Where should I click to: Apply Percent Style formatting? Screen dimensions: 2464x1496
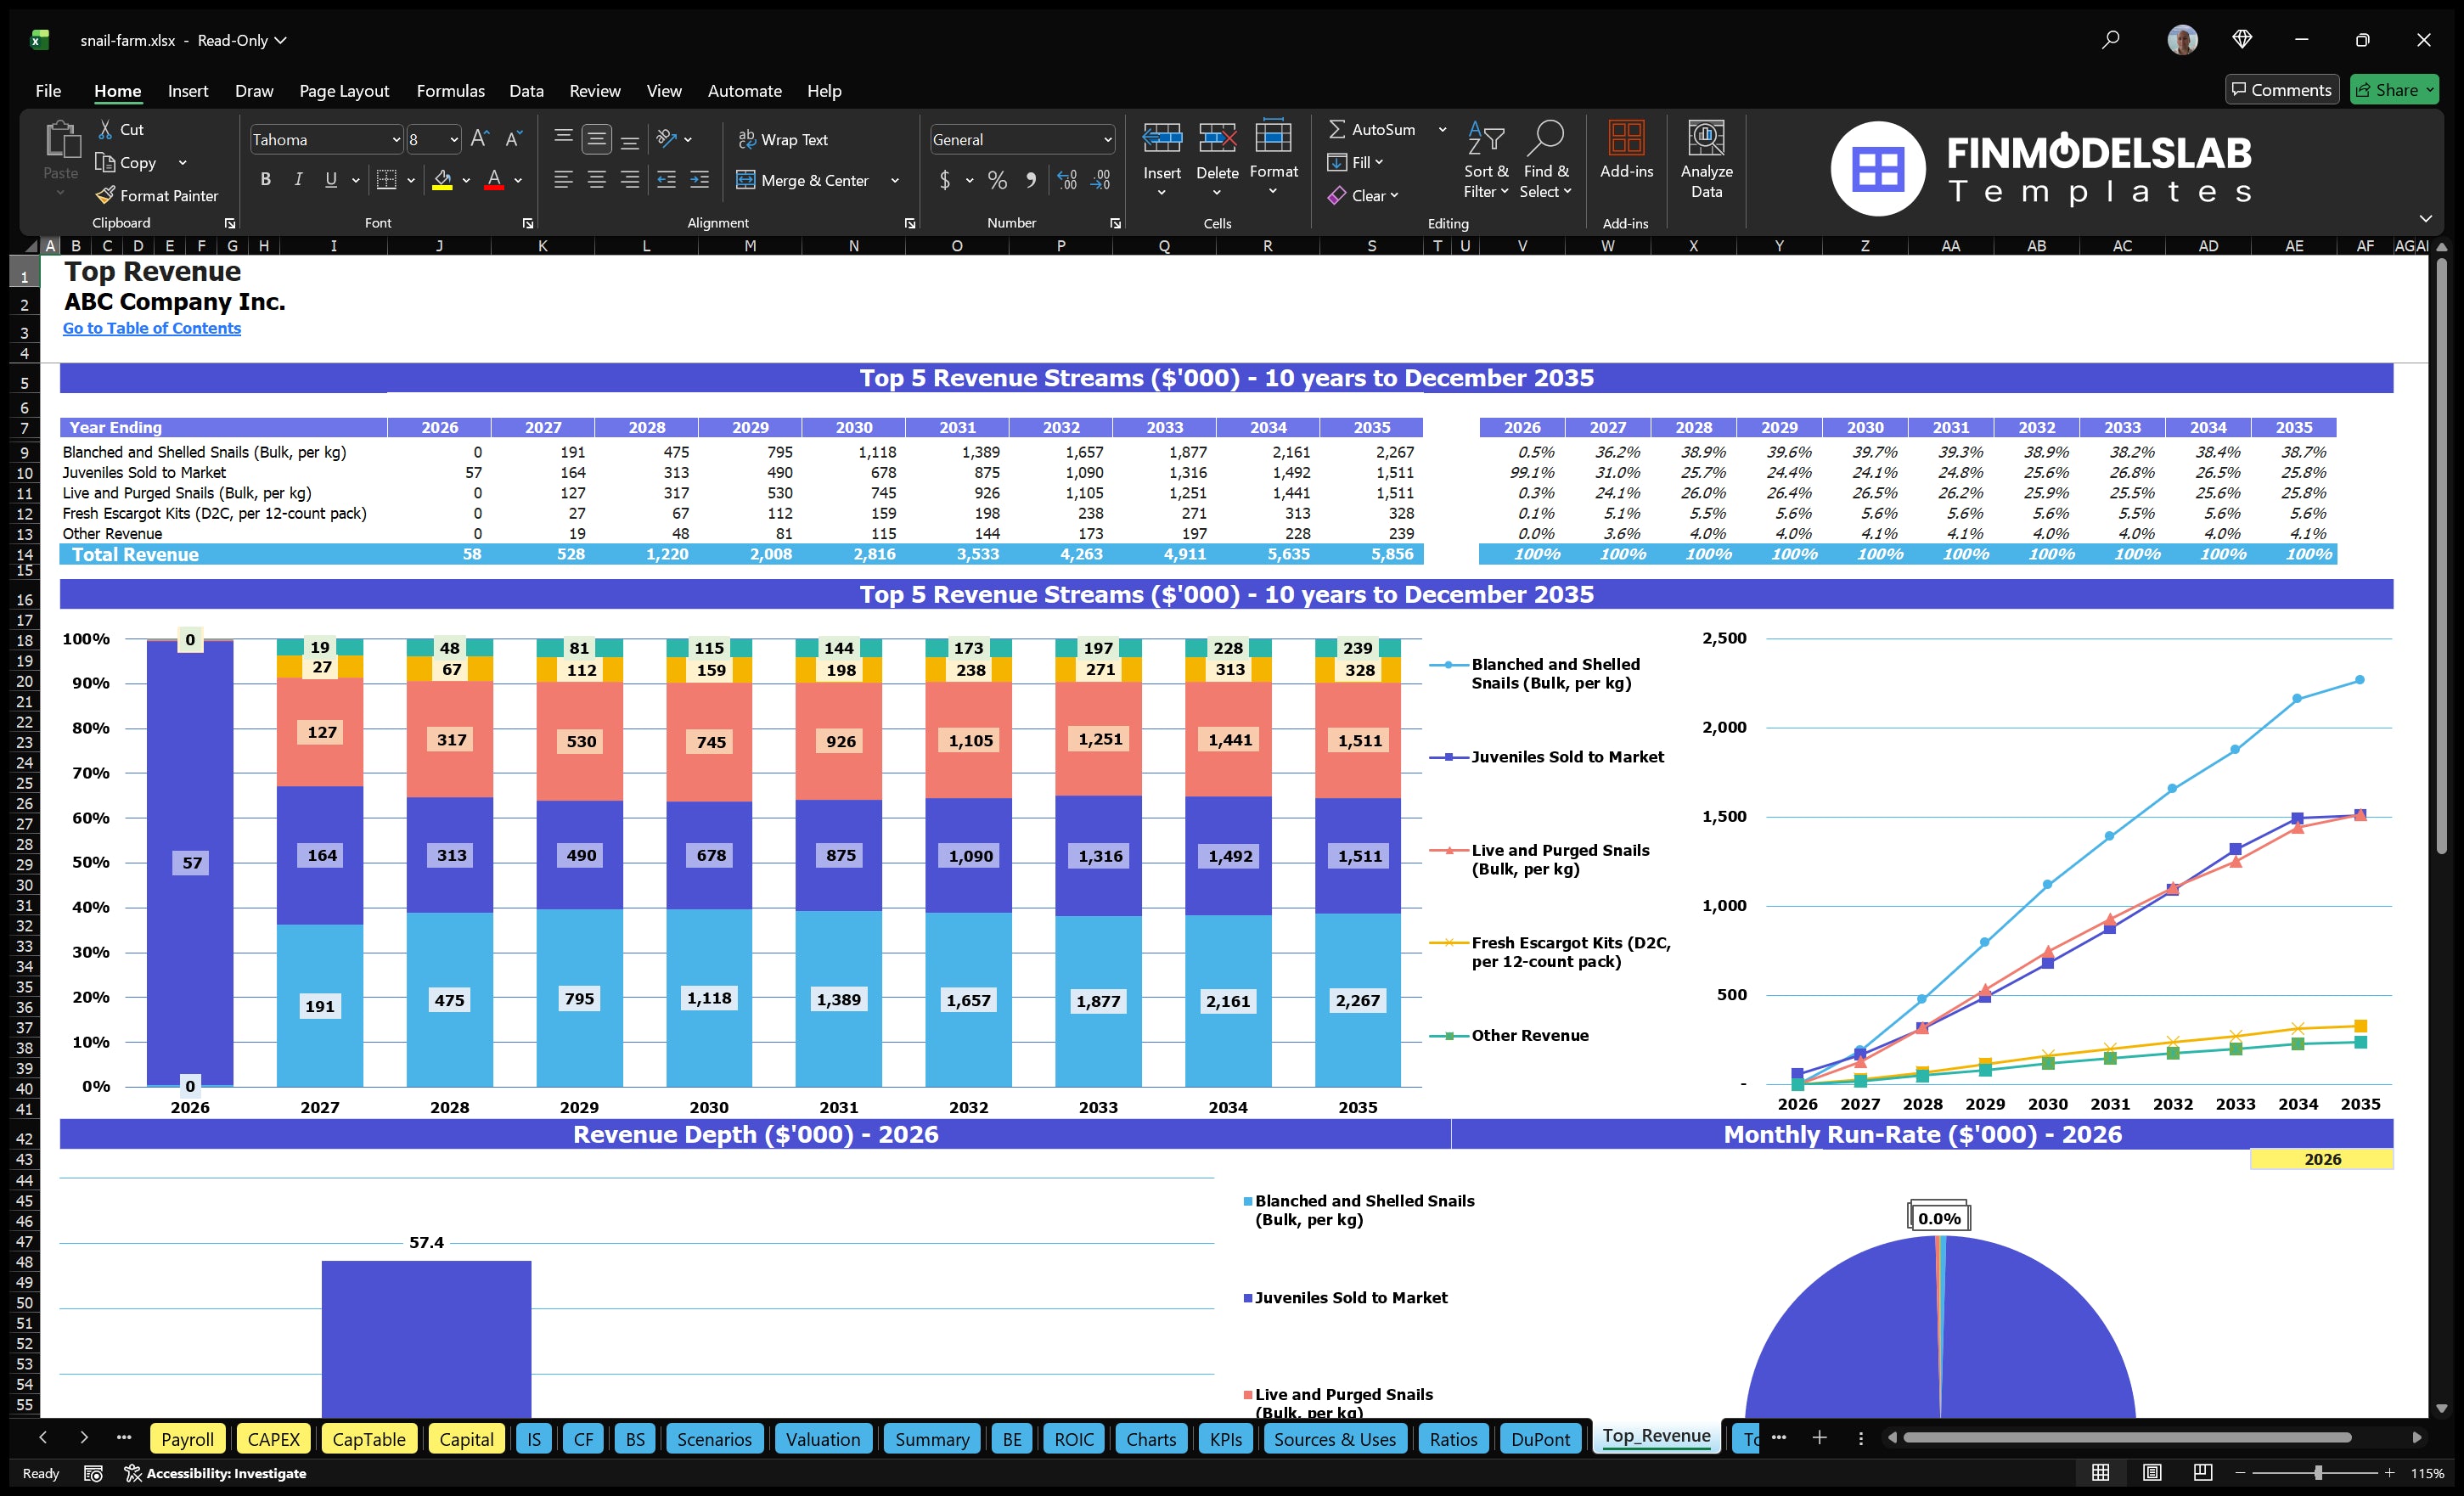996,181
